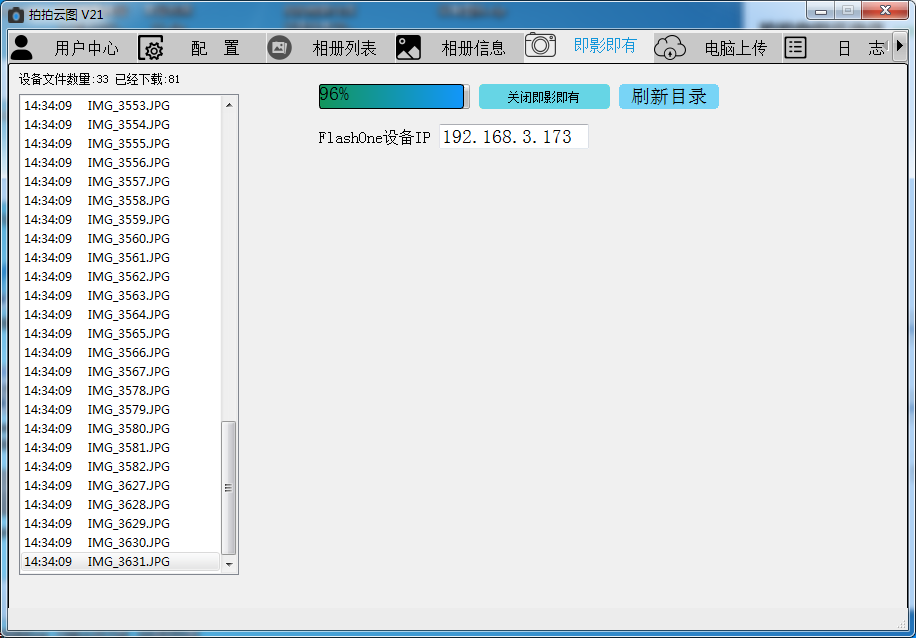The height and width of the screenshot is (638, 916).
Task: Click the file list scroll down arrow
Action: click(x=229, y=565)
